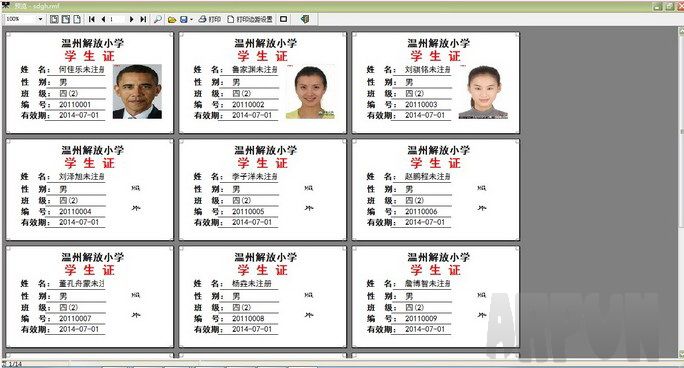
Task: Select student card numbered 20110001
Action: pyautogui.click(x=90, y=82)
